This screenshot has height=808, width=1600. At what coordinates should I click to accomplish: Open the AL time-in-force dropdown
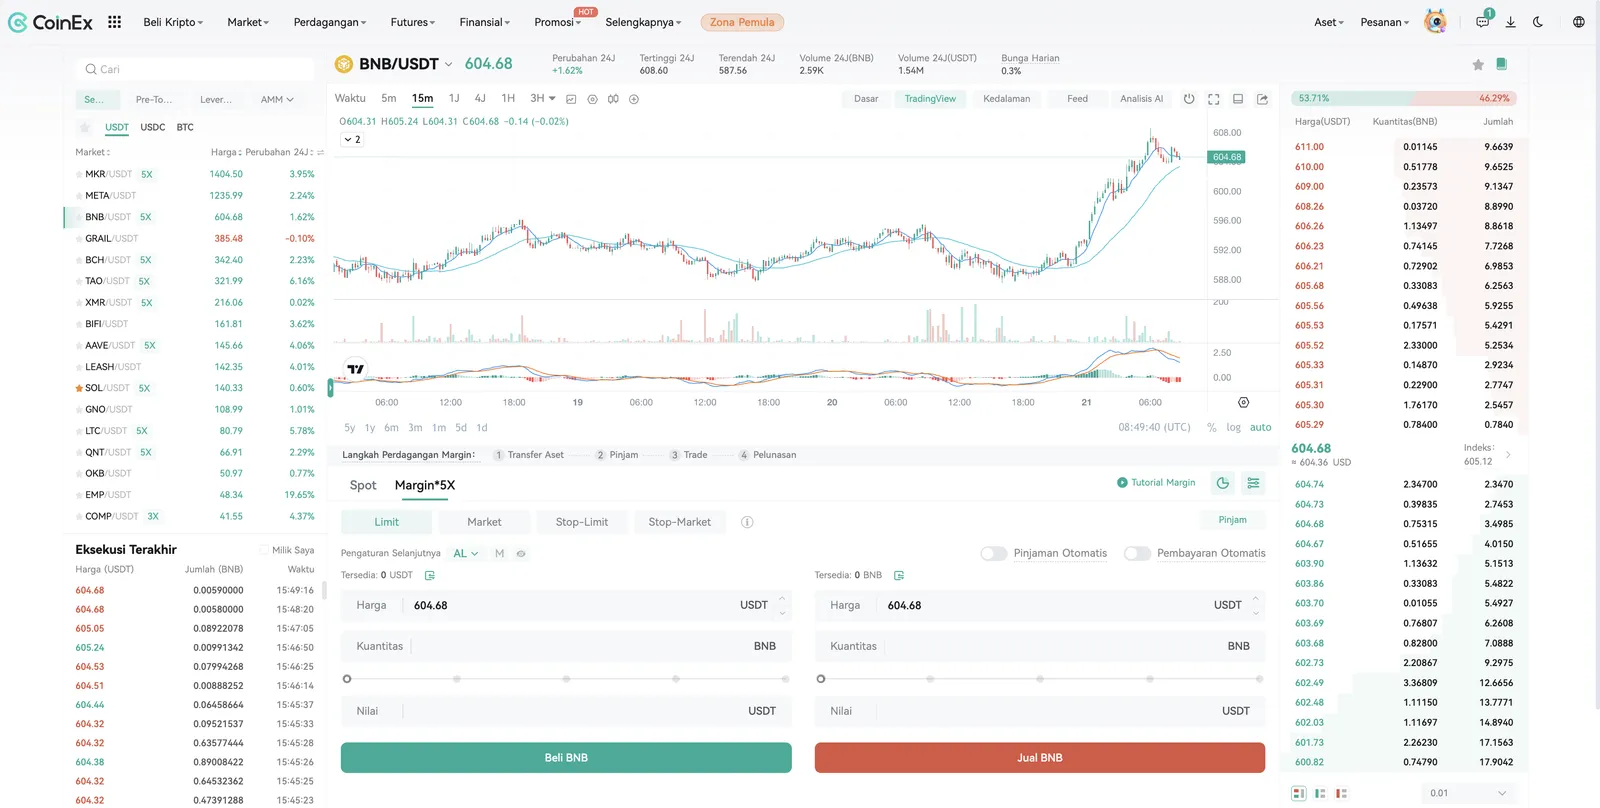coord(466,553)
